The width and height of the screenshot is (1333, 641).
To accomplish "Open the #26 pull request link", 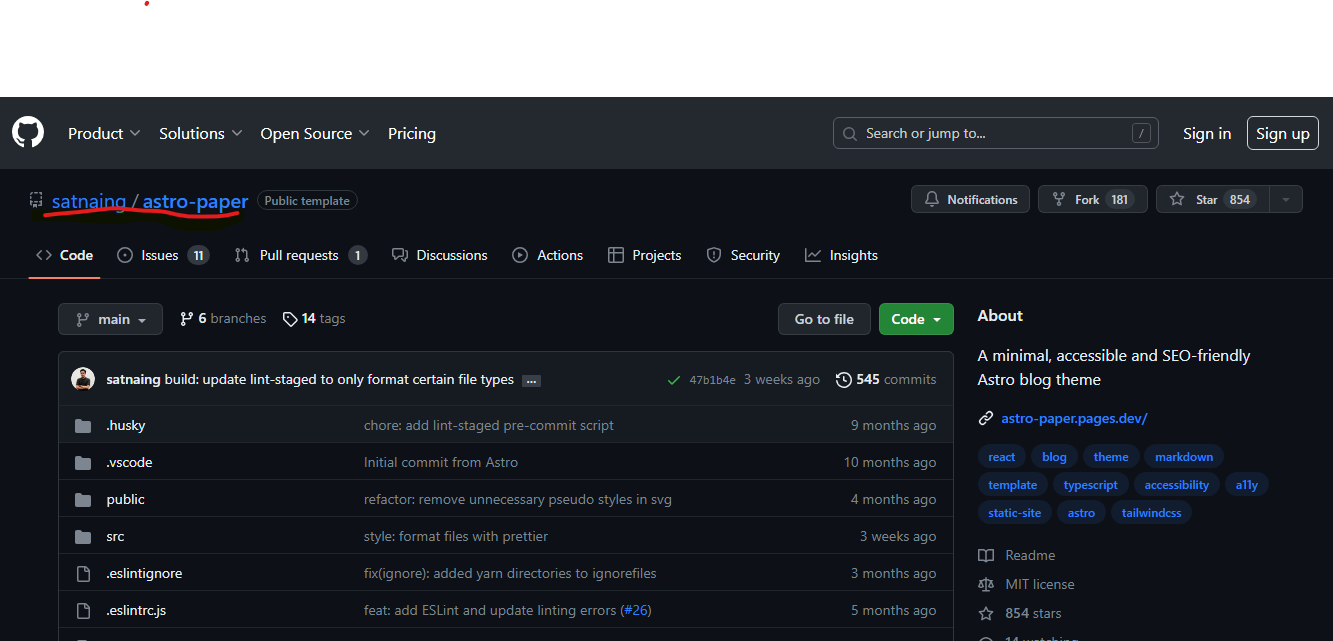I will click(x=636, y=610).
